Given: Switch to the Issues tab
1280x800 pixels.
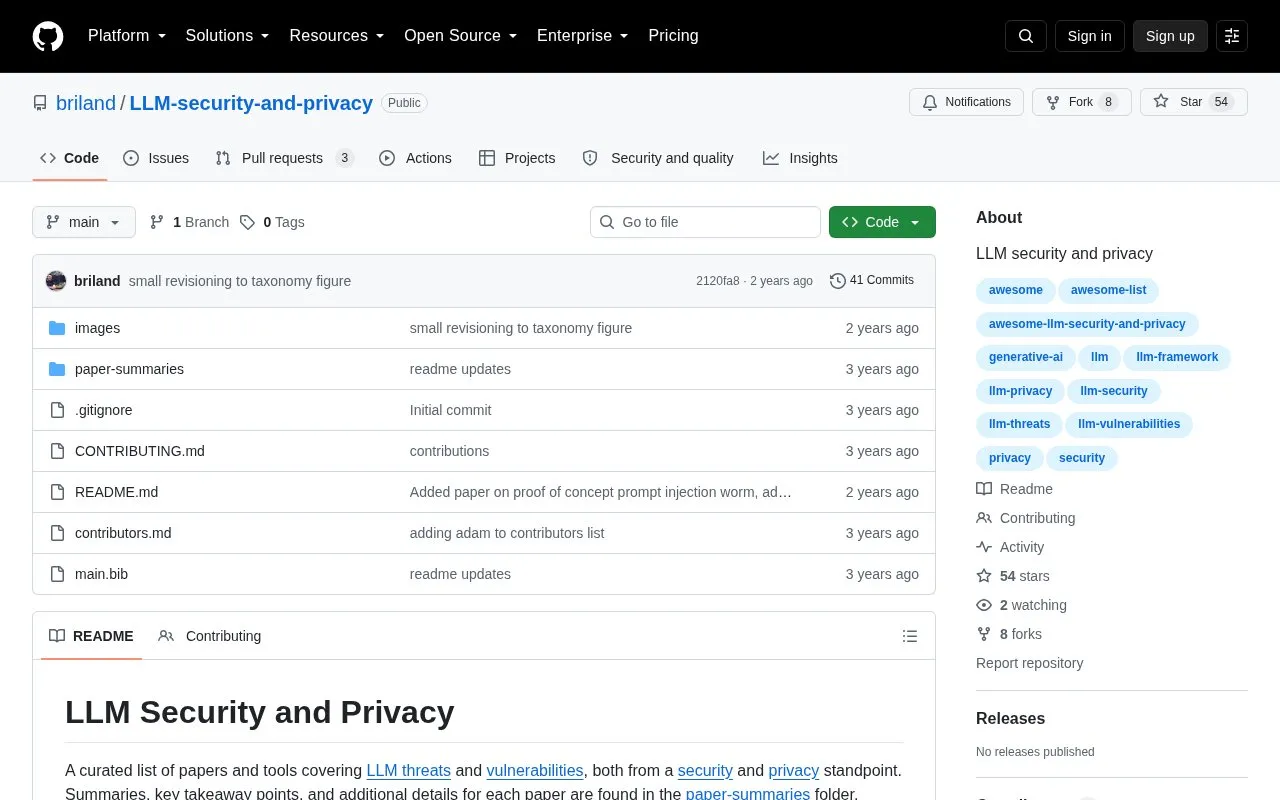Looking at the screenshot, I should (x=156, y=158).
